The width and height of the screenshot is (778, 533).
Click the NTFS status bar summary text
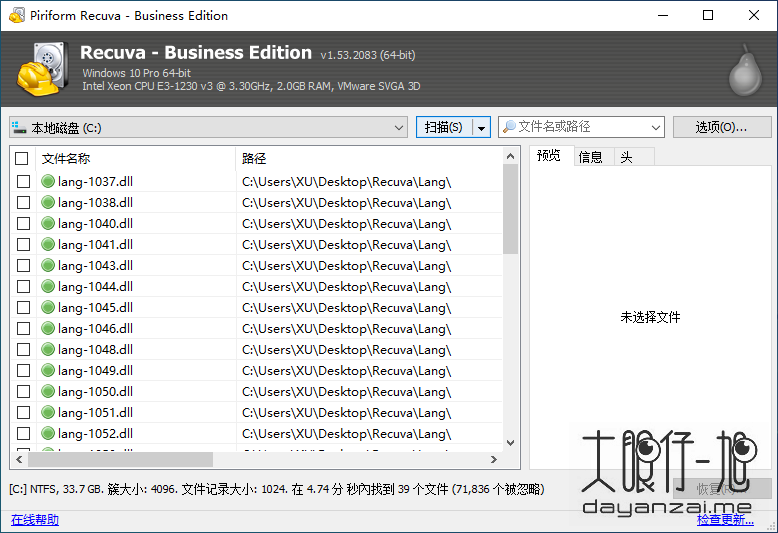277,489
